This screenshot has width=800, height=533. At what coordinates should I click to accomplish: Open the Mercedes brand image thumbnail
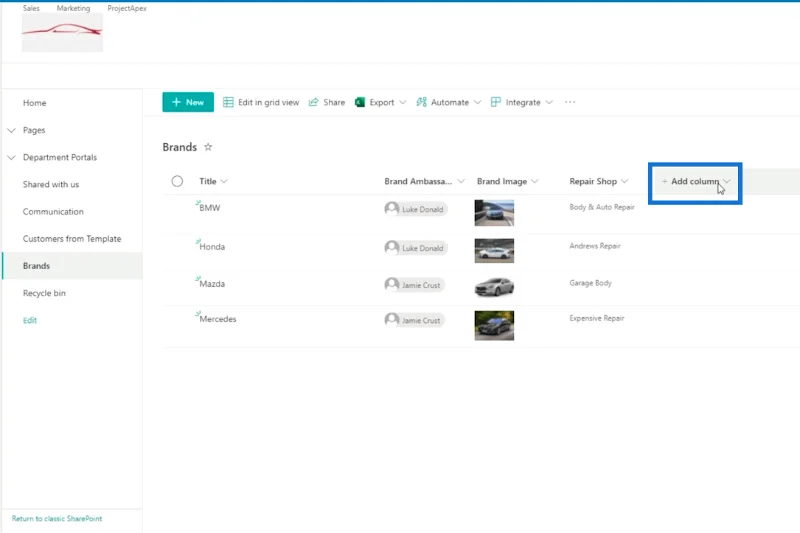point(494,325)
